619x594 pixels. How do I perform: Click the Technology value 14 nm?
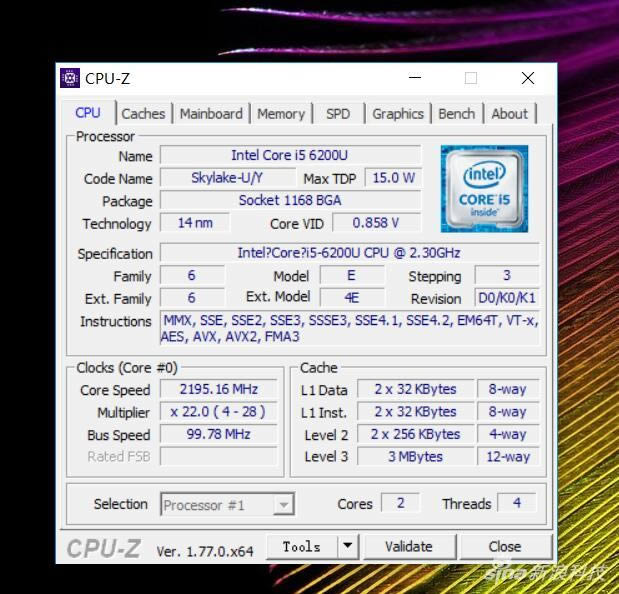(195, 223)
